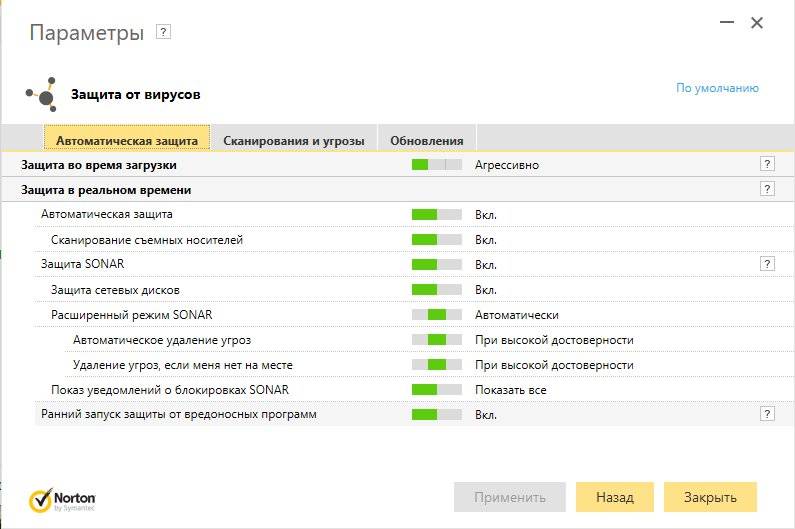
Task: Open help for Защита SONAR row
Action: click(x=767, y=264)
